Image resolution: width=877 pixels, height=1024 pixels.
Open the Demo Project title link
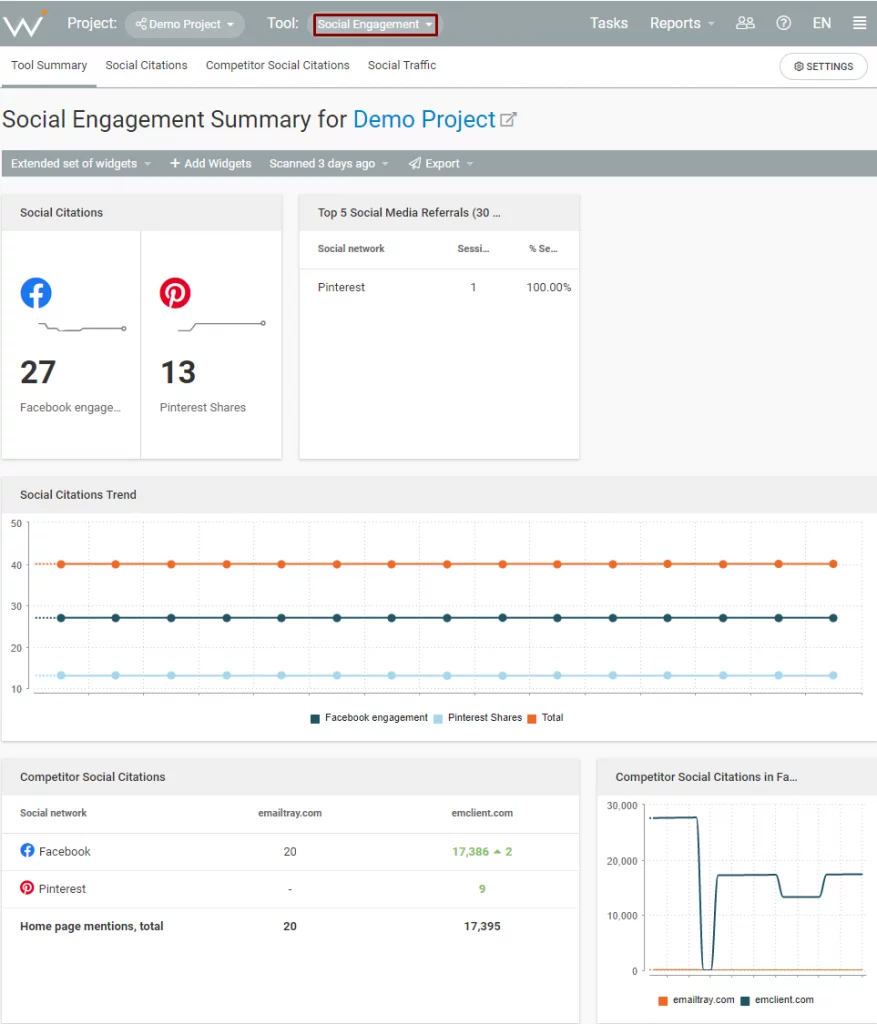[424, 120]
